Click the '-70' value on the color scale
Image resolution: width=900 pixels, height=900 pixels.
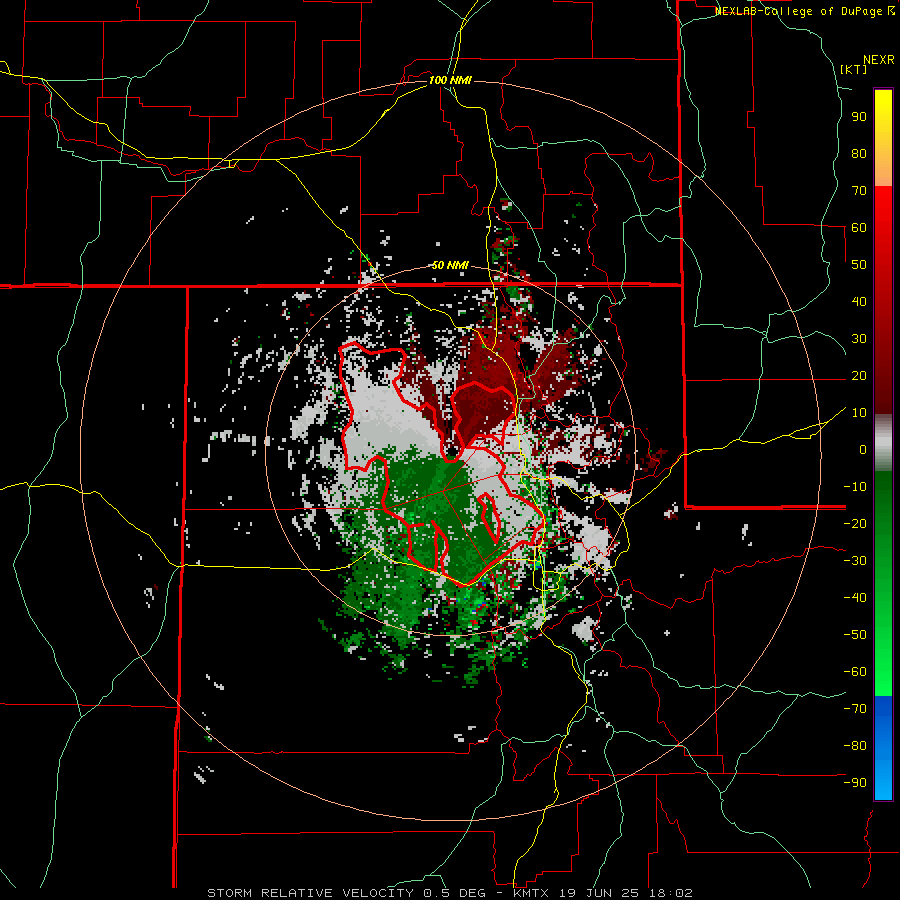[x=855, y=708]
